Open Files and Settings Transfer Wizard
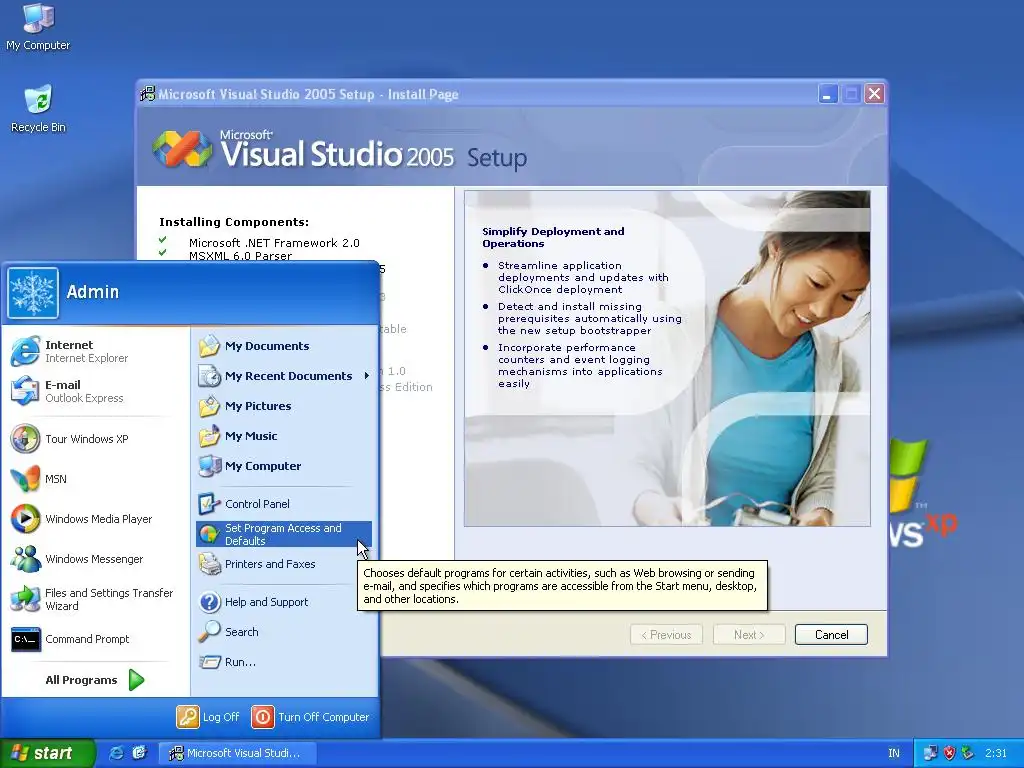This screenshot has height=768, width=1024. click(x=95, y=599)
